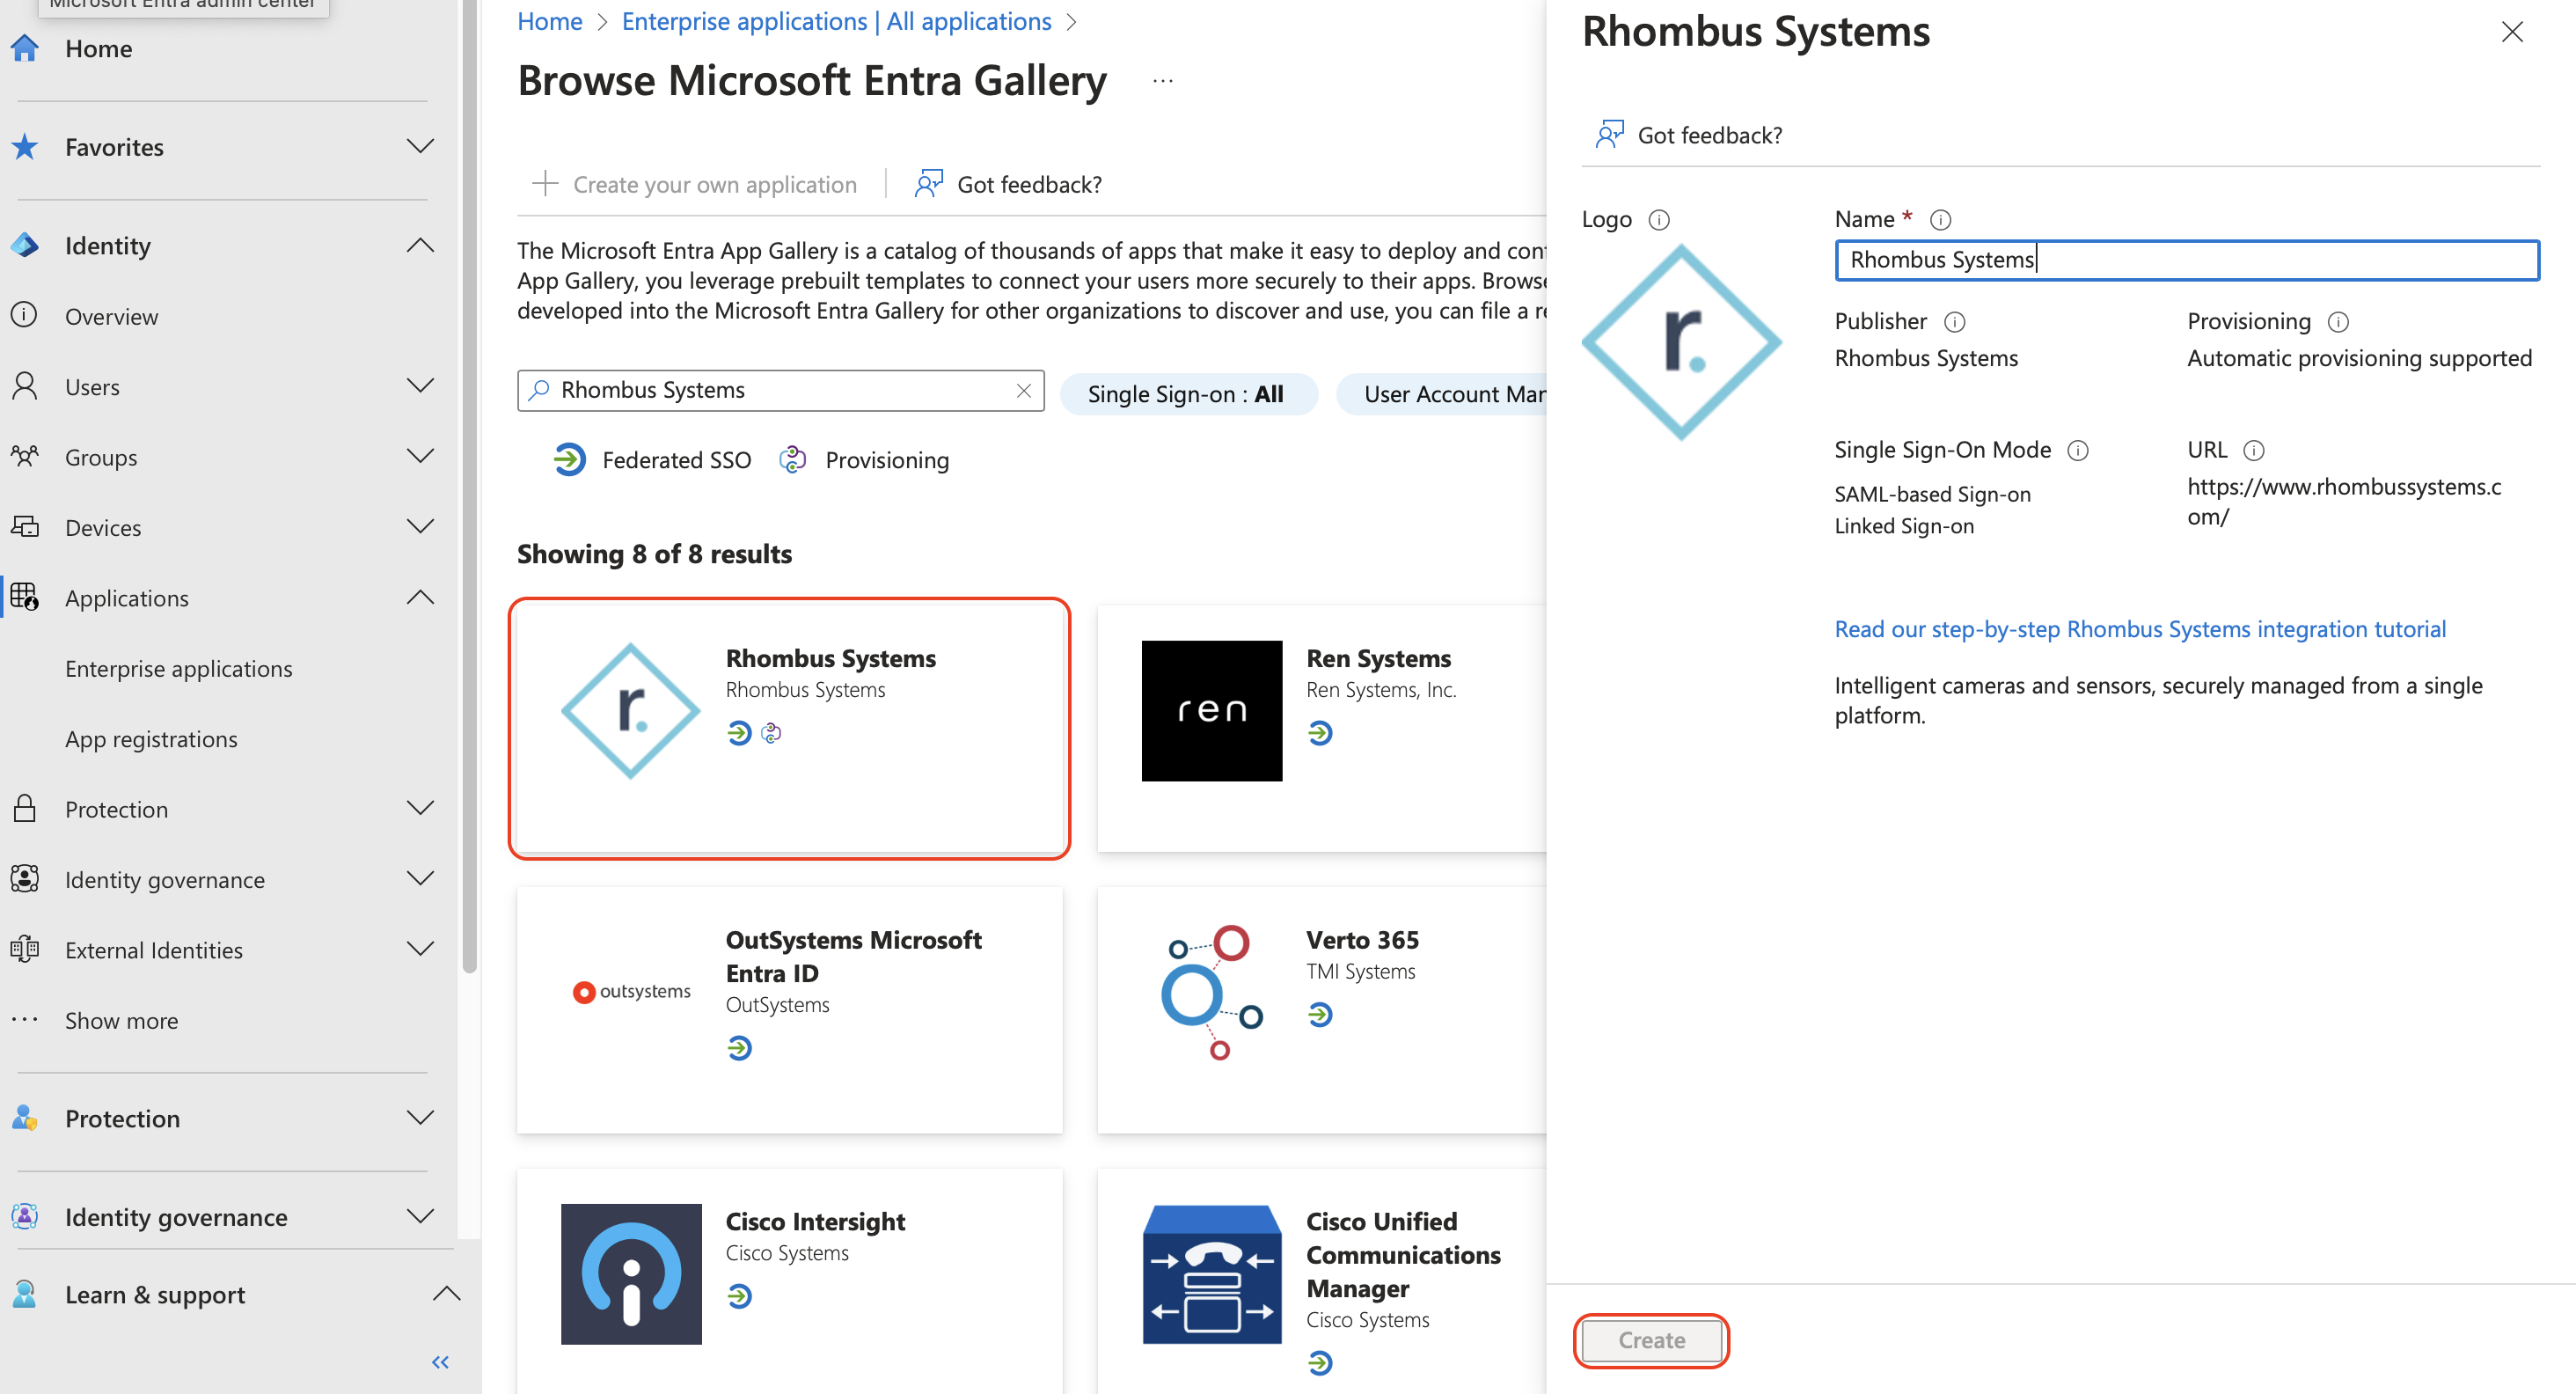
Task: Expand the Favorites section
Action: (421, 147)
